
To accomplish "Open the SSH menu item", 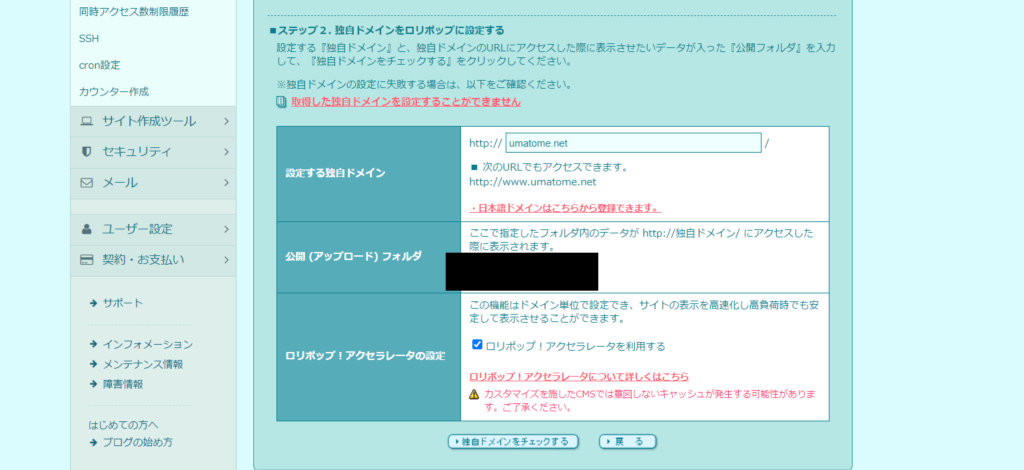I will coord(89,38).
